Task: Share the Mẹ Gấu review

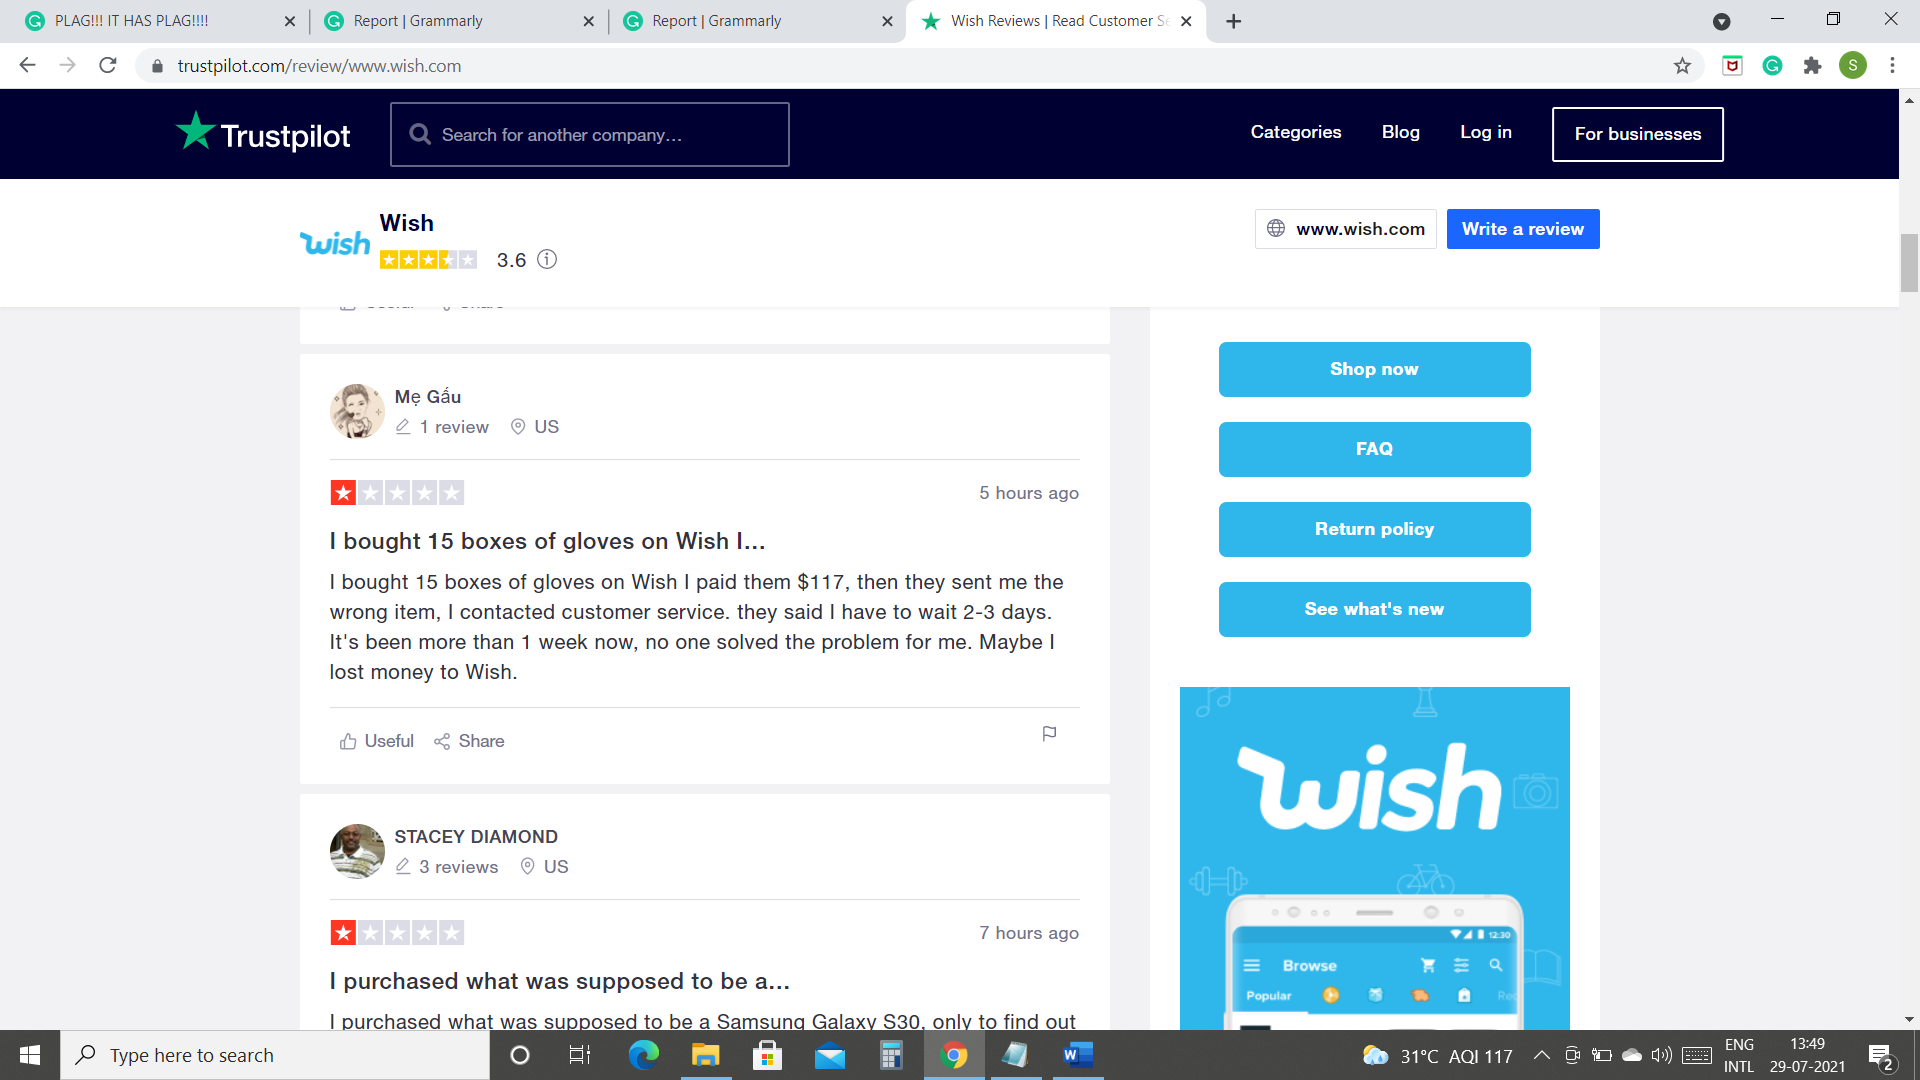Action: click(469, 741)
